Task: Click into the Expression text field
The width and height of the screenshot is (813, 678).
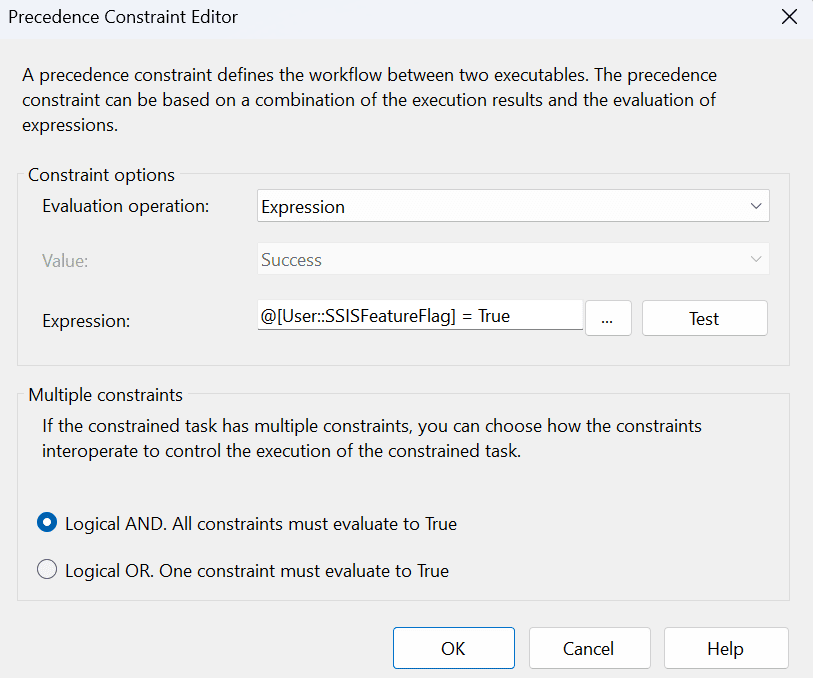Action: pos(420,315)
